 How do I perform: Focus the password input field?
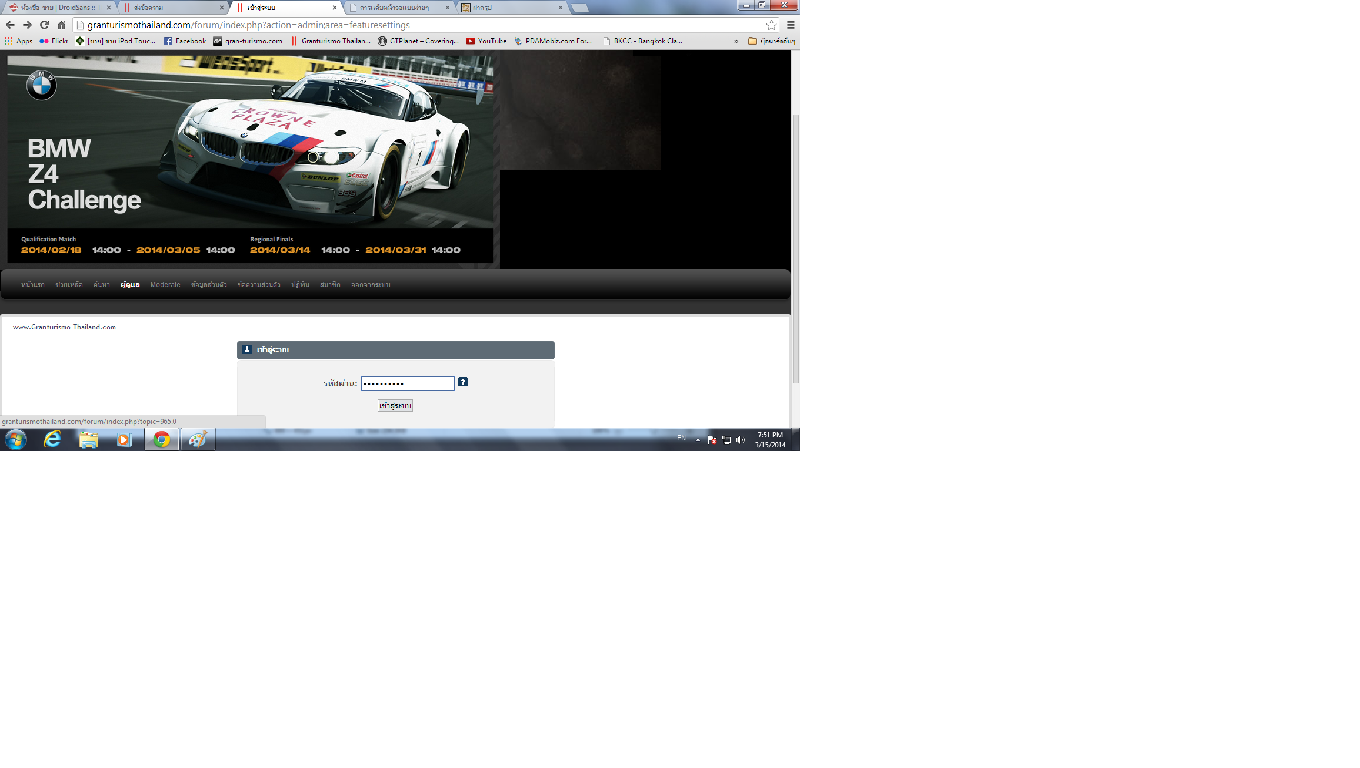408,383
